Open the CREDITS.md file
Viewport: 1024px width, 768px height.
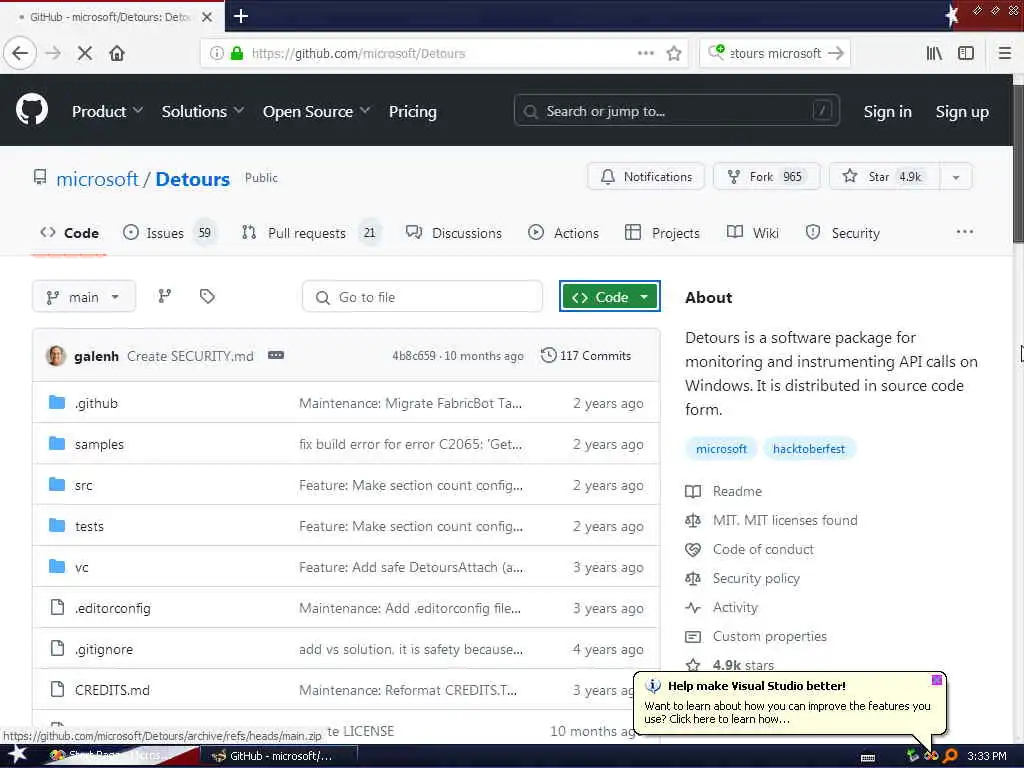point(112,690)
